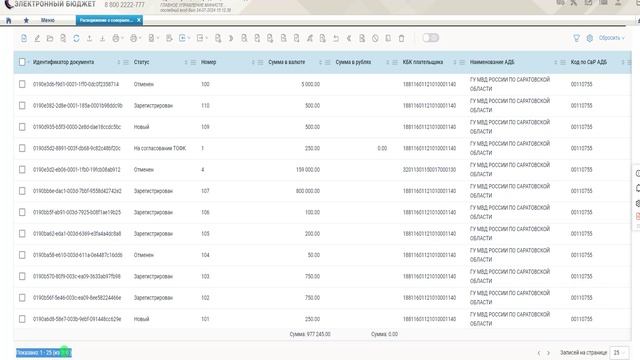Click identifier 0190e3d6 in first row
Viewport: 640px width, 360px height.
point(76,84)
